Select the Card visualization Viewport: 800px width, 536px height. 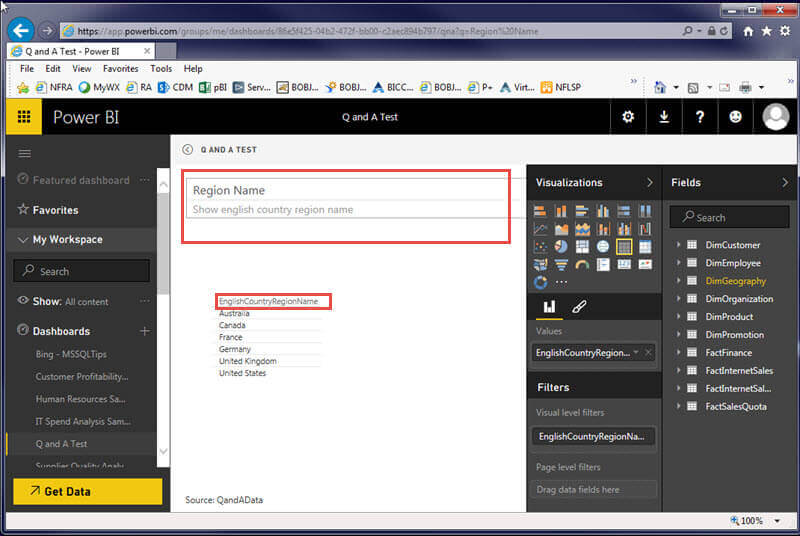(624, 264)
